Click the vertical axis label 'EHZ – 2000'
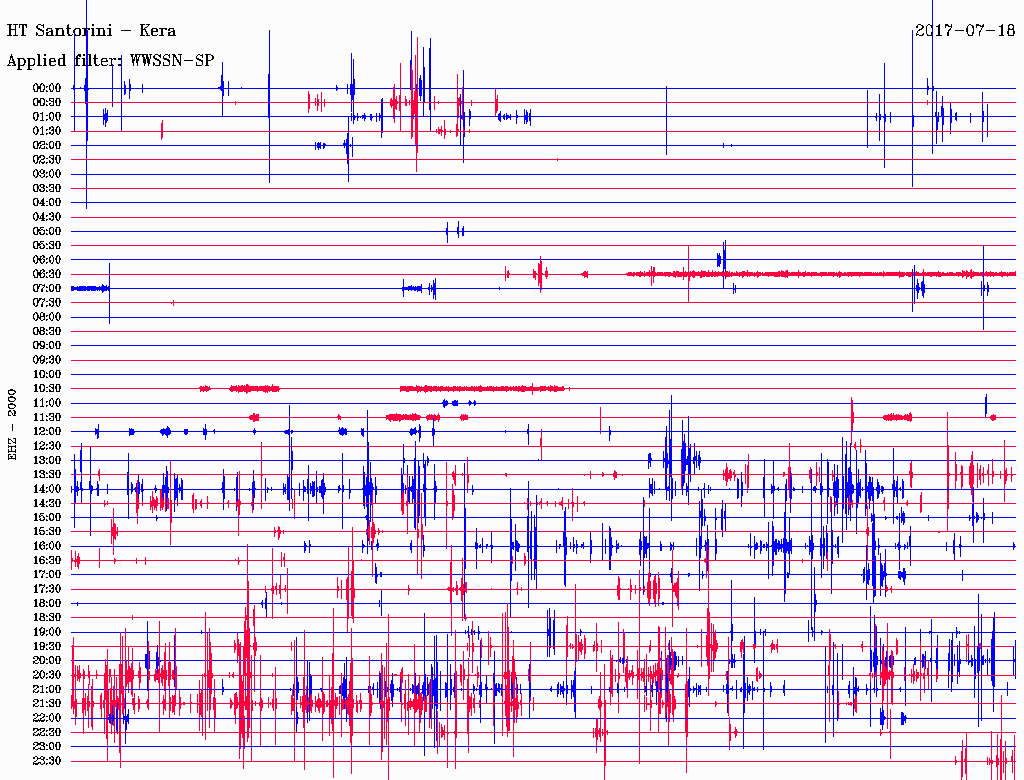1024x780 pixels. 12,425
